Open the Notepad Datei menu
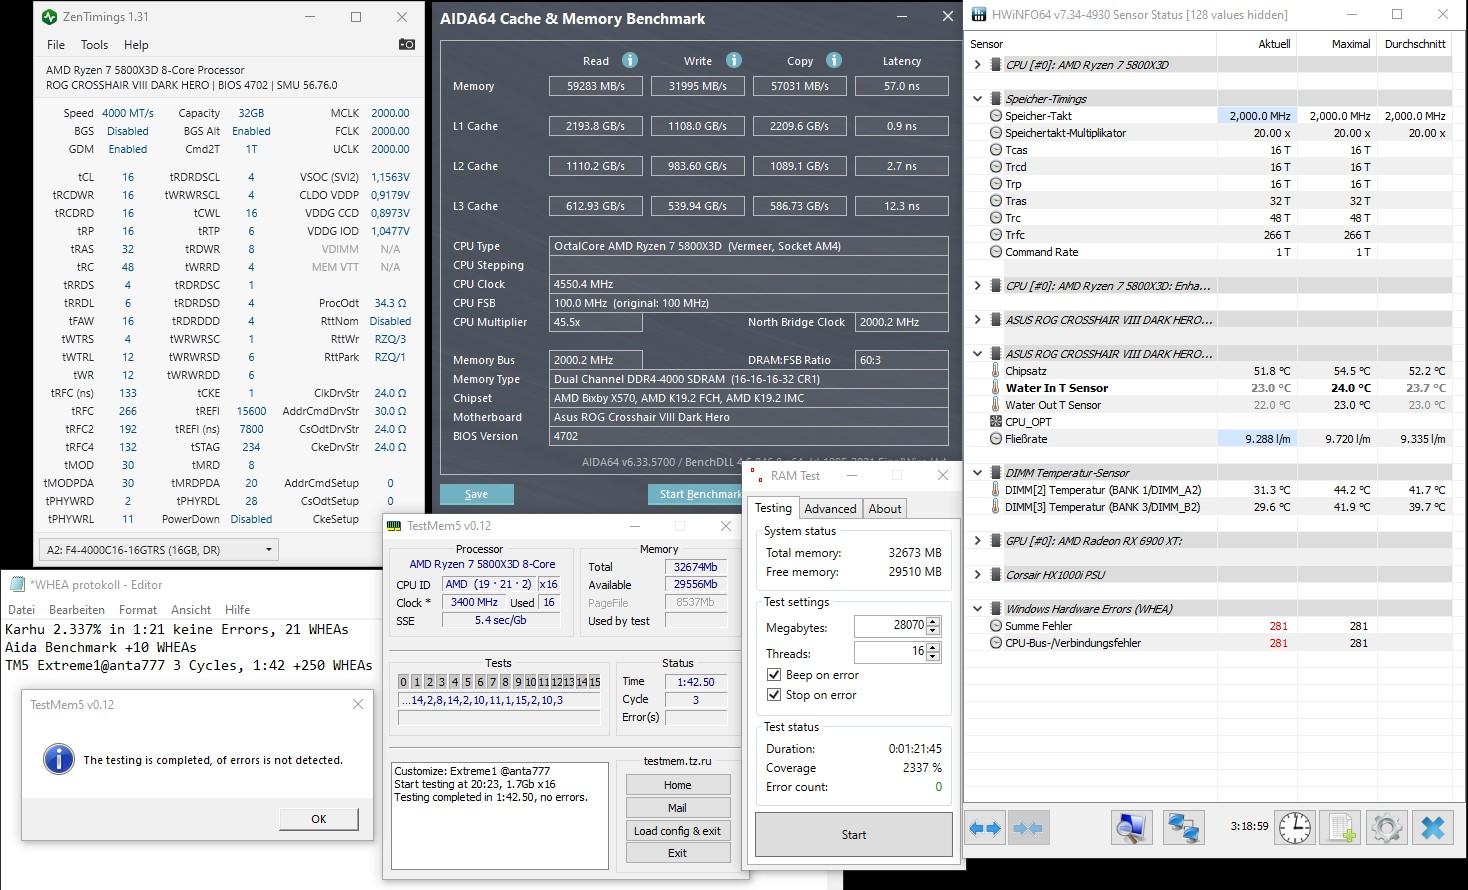 21,610
